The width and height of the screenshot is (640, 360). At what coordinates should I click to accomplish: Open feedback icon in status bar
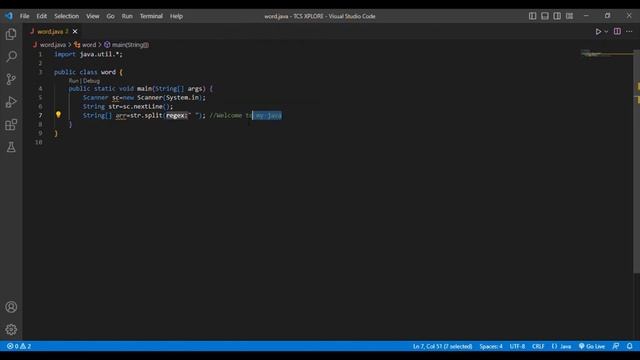(616, 346)
